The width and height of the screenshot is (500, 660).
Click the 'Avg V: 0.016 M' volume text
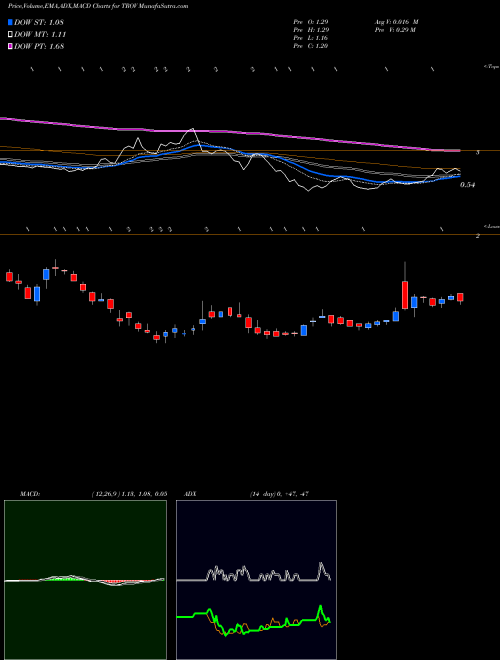(396, 22)
